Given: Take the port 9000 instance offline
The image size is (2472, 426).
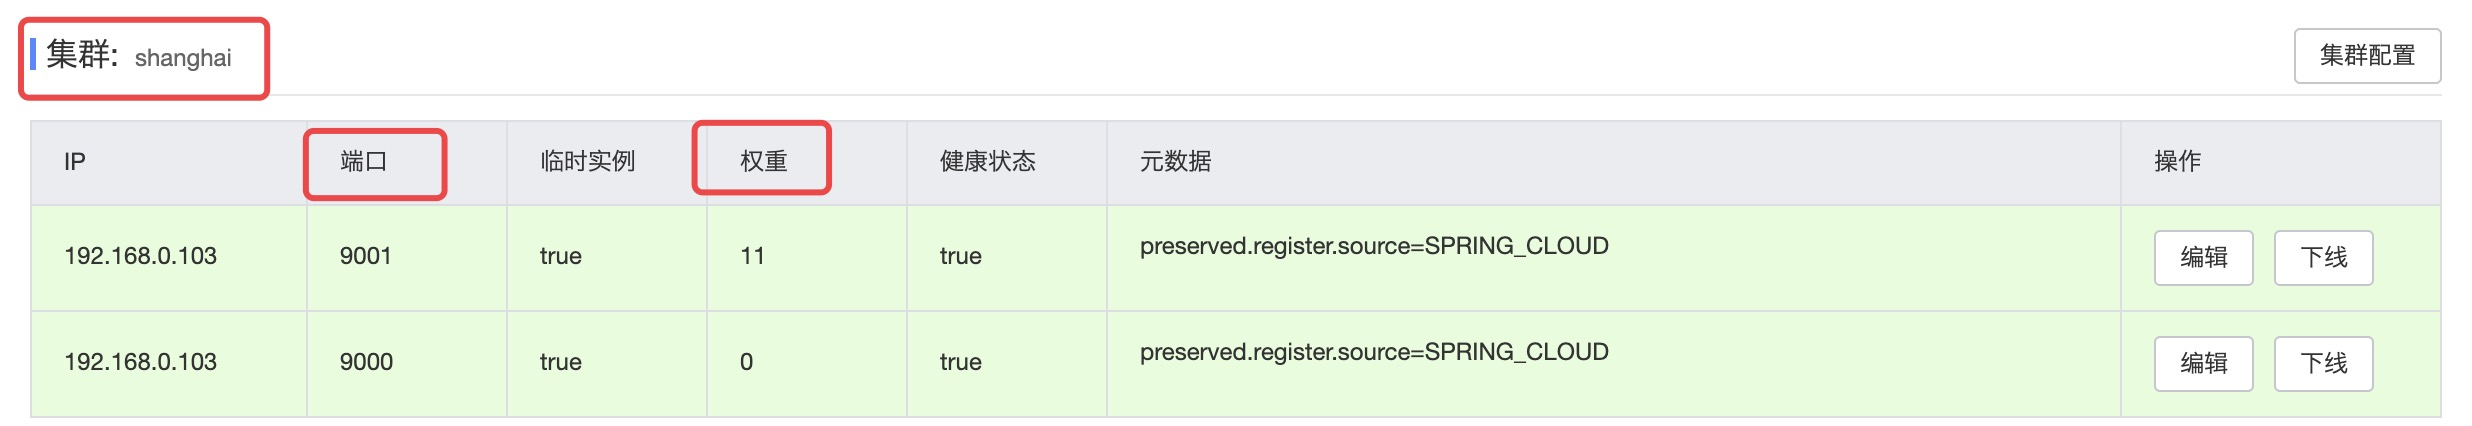Looking at the screenshot, I should tap(2322, 364).
